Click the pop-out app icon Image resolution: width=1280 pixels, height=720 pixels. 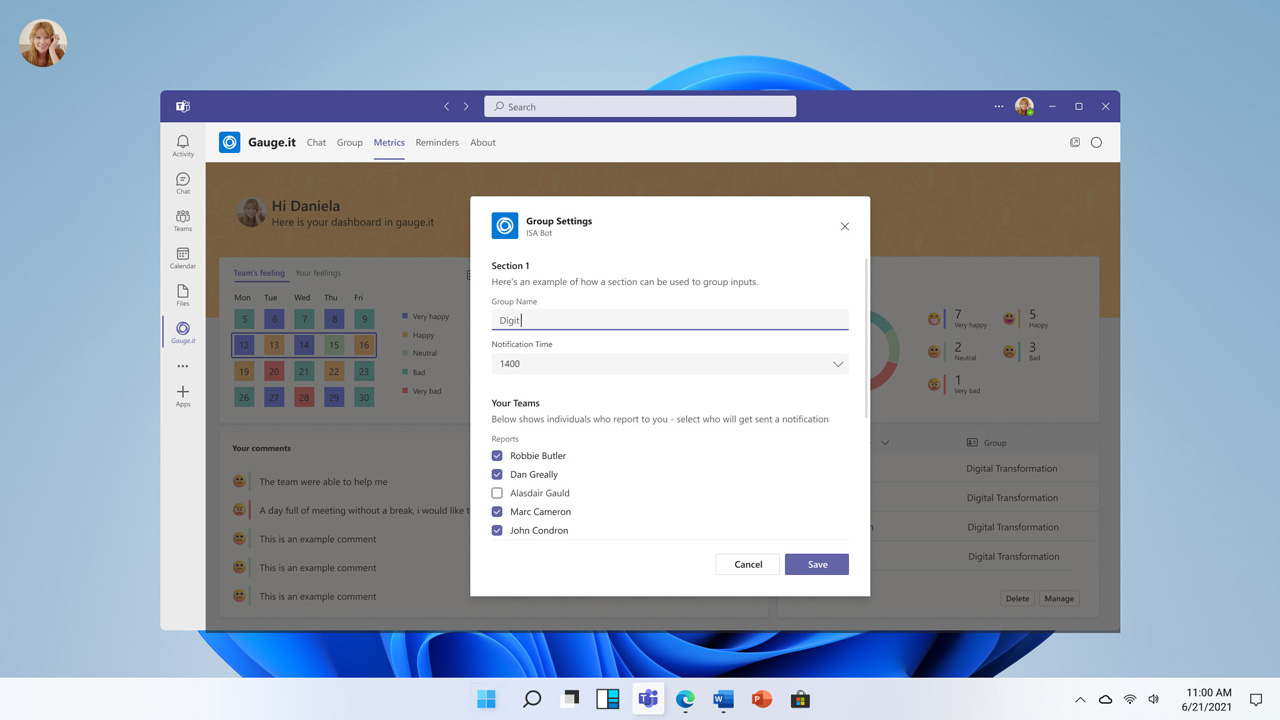[x=1075, y=142]
